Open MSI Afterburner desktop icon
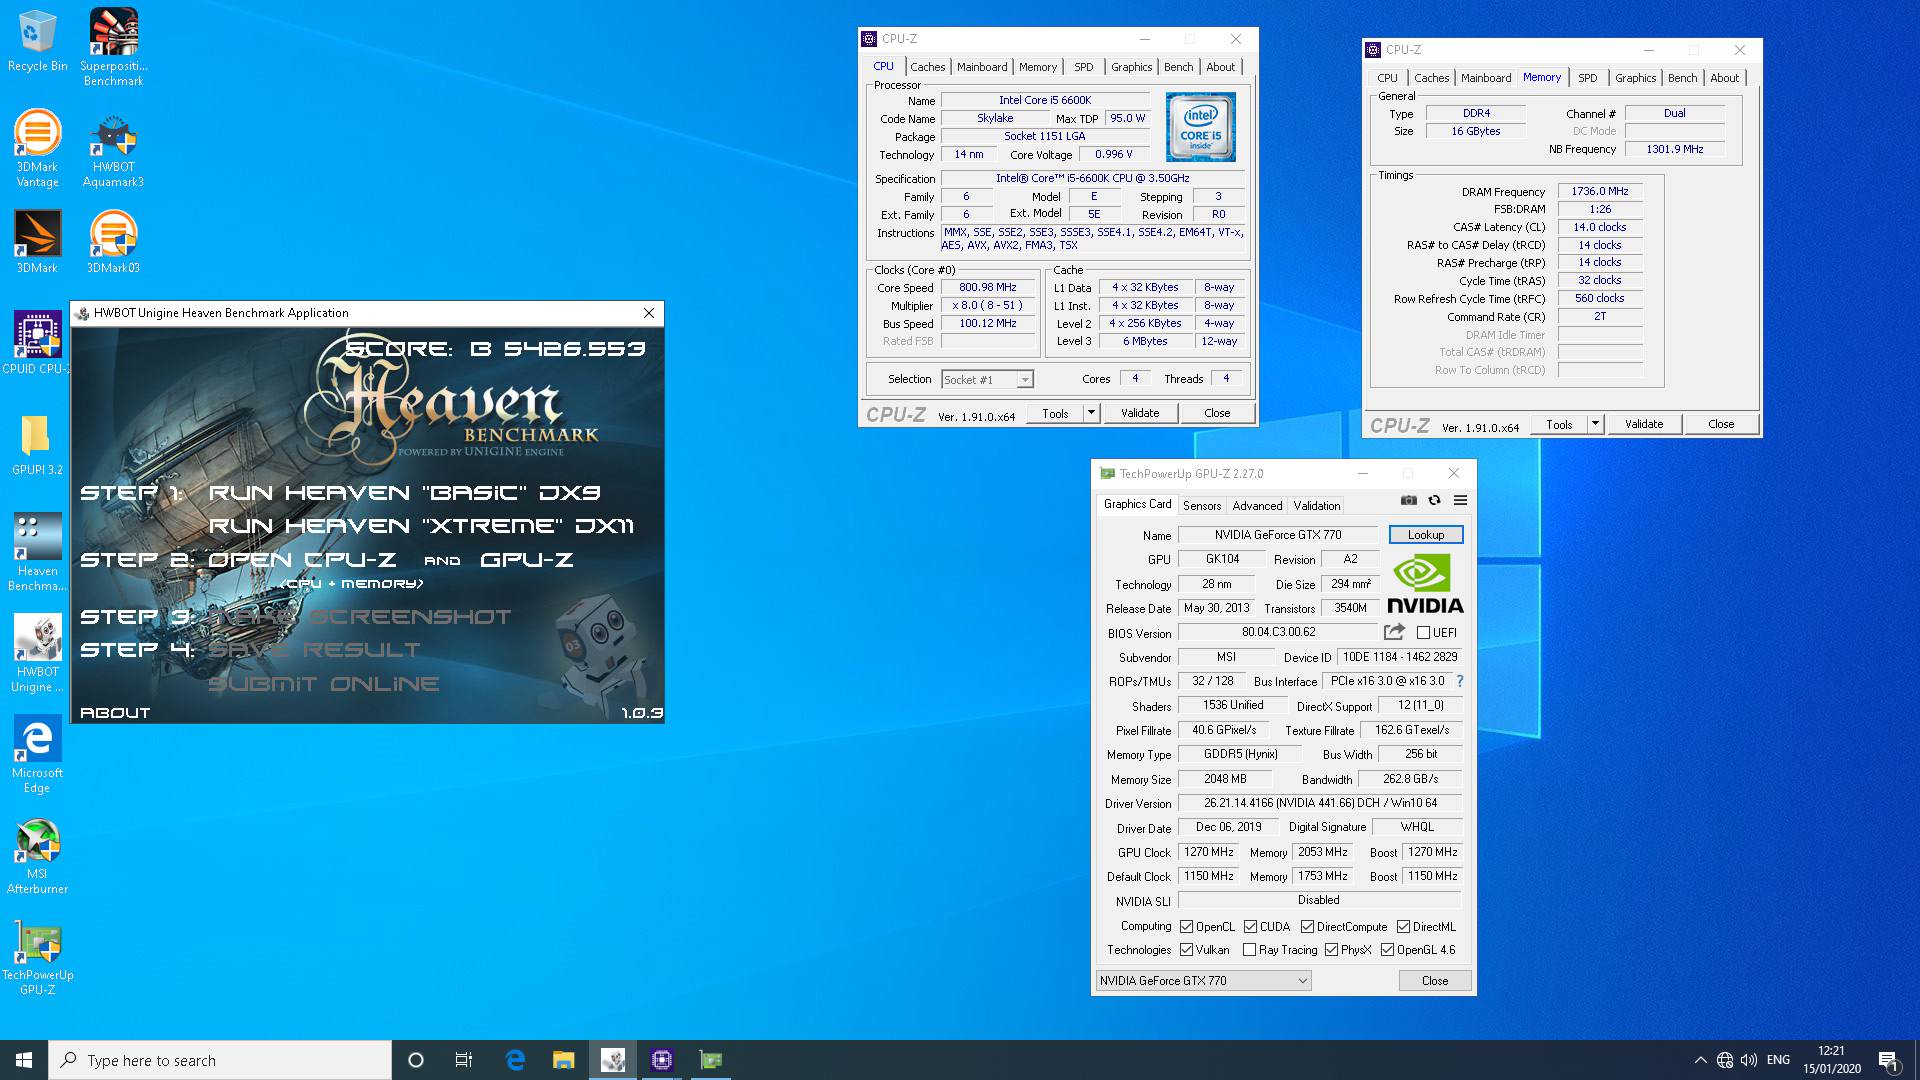Screen dimensions: 1920x1080 [x=37, y=854]
